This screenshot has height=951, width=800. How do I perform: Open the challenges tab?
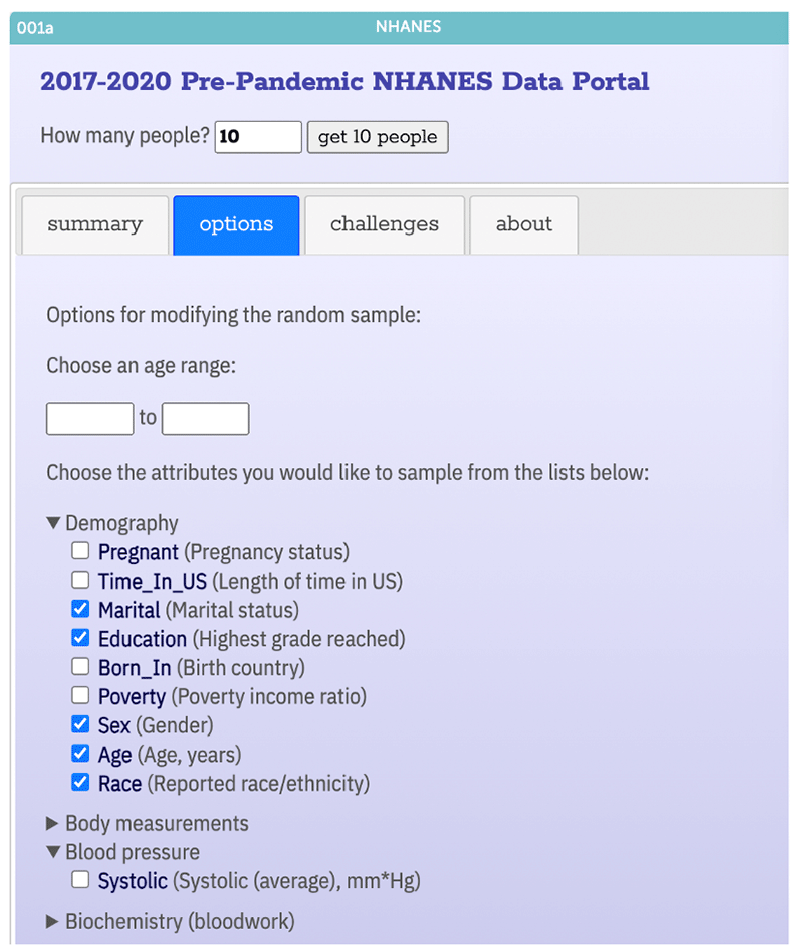pos(384,225)
